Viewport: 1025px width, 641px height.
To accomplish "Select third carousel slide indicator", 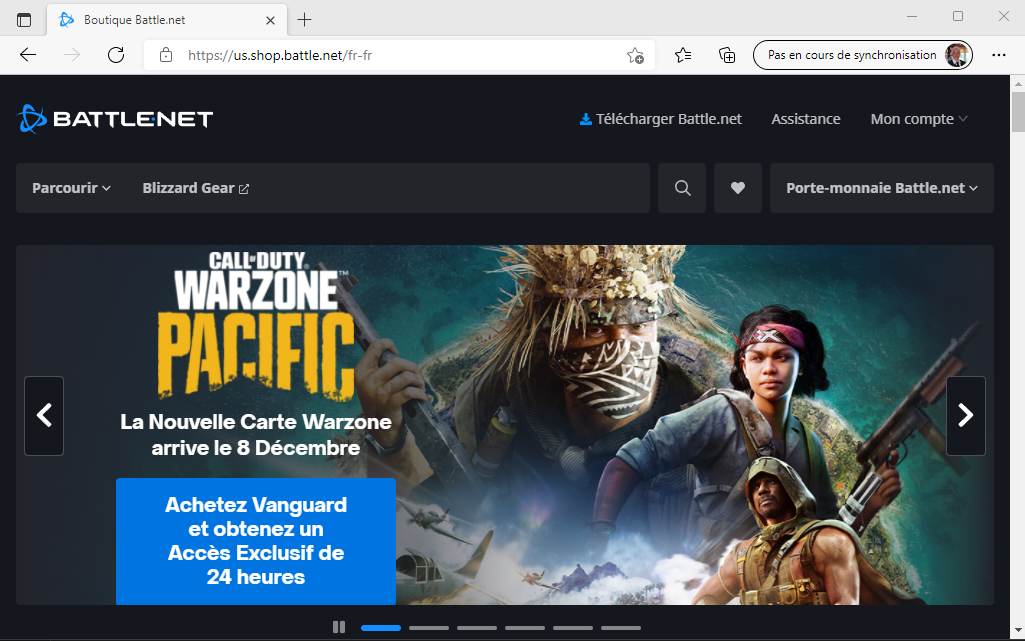I will (x=477, y=628).
